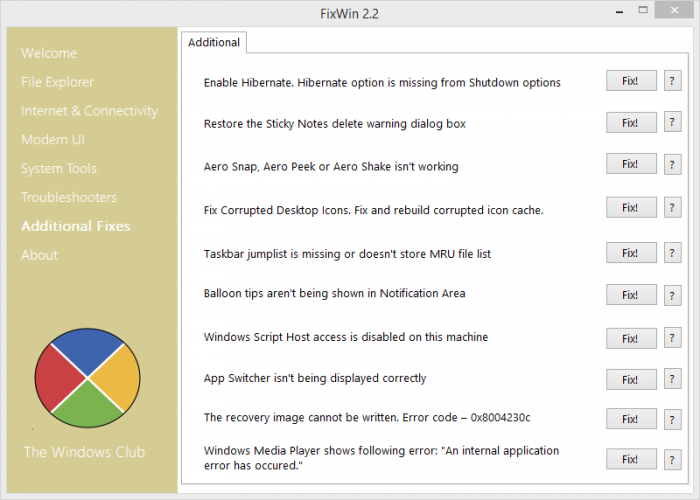Show help for Taskbar jumplist fix
Screen dimensions: 700x500
coord(672,253)
